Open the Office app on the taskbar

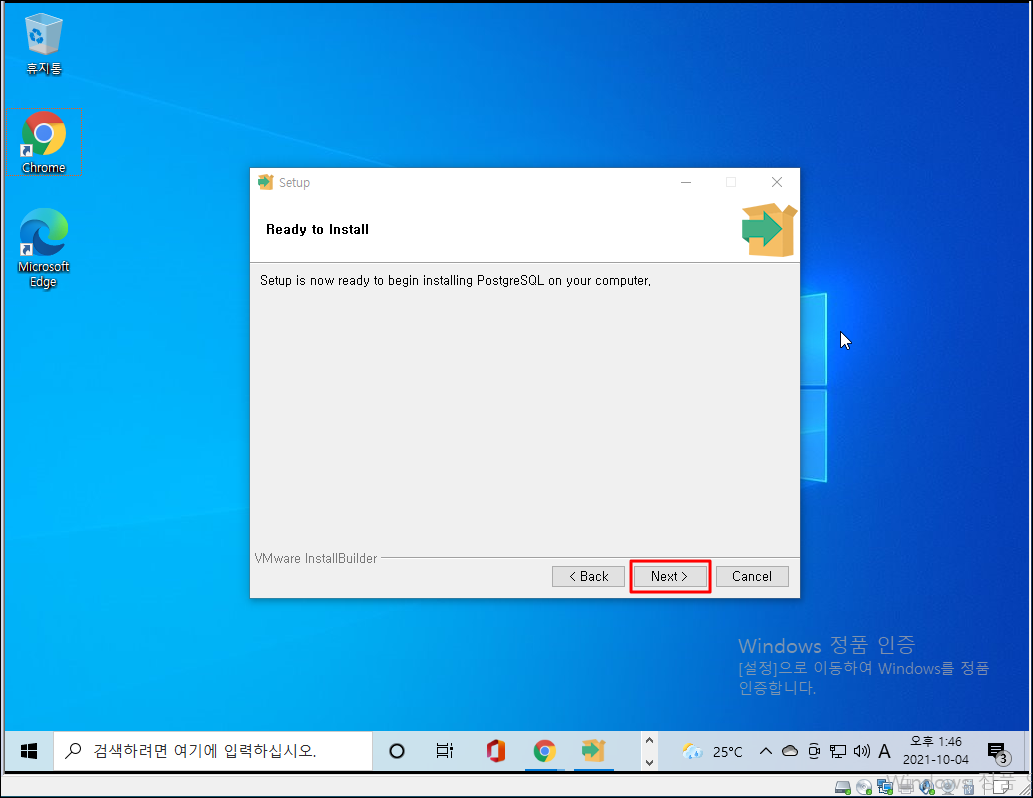495,751
